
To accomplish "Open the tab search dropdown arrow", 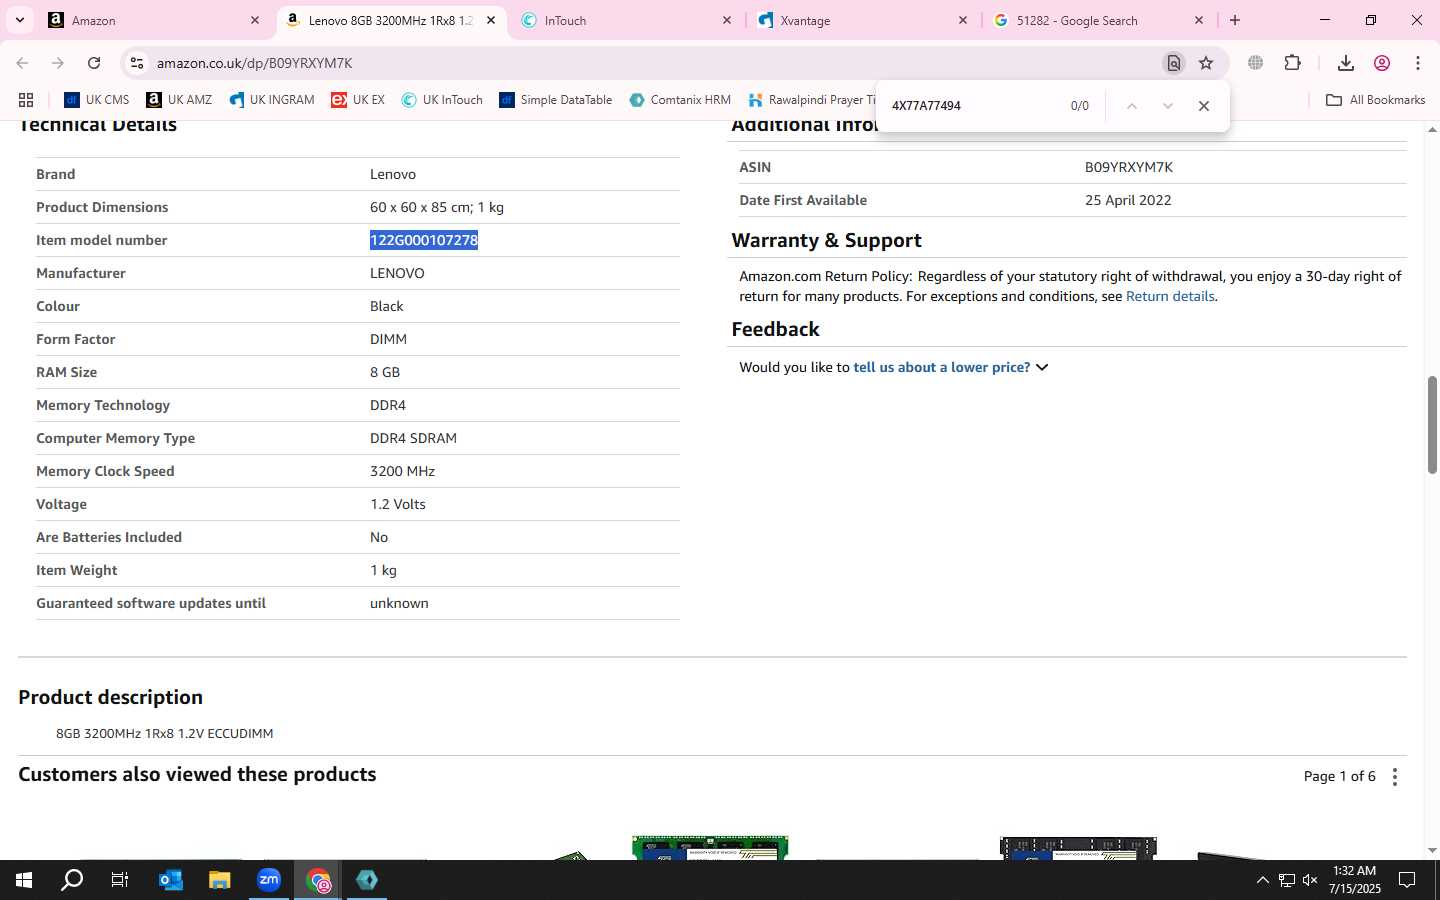I will pyautogui.click(x=19, y=20).
